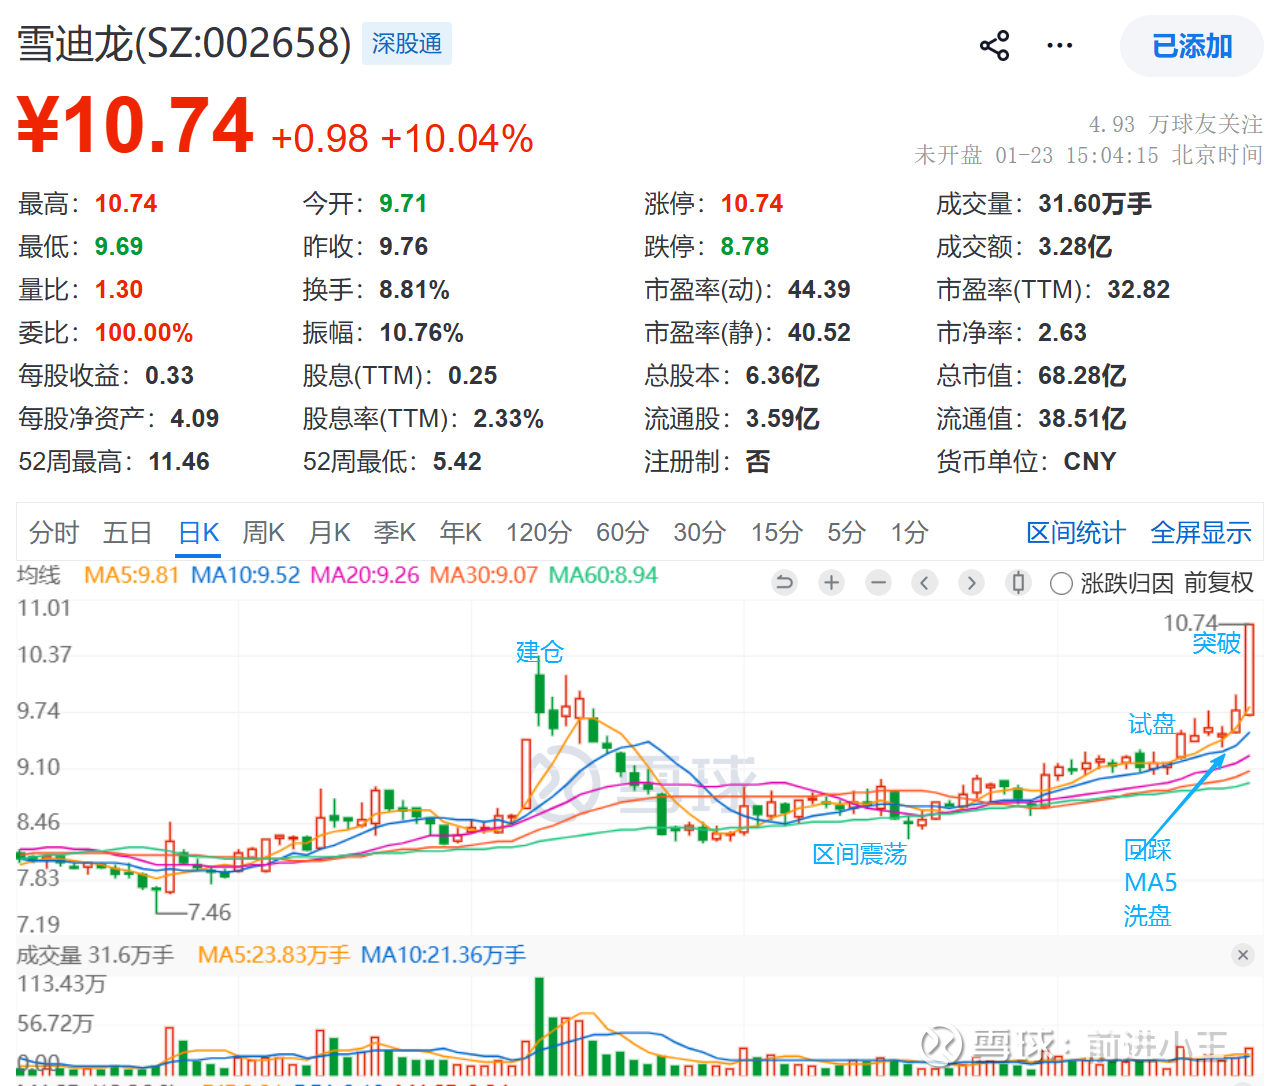Click the 市盈率(TTM) 32.82 value
Viewport: 1266px width, 1086px height.
click(x=1138, y=290)
